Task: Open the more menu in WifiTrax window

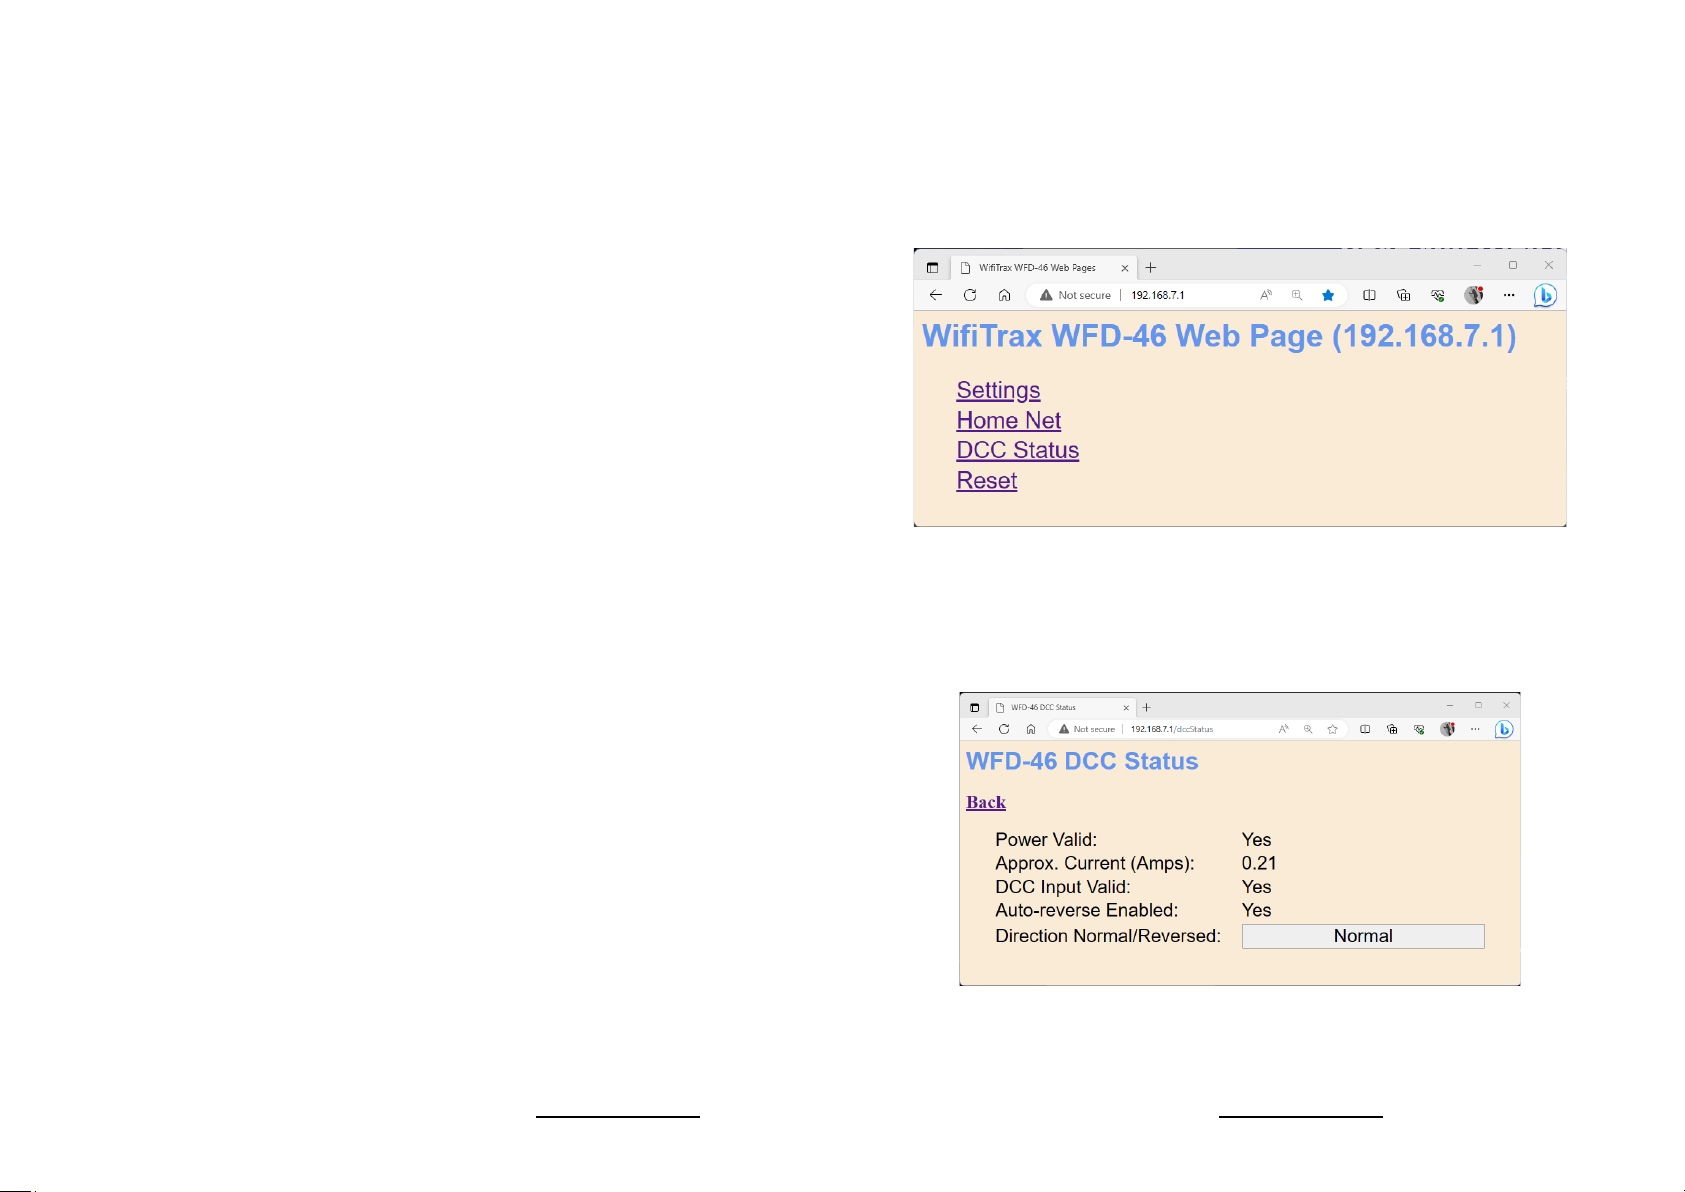Action: click(1509, 295)
